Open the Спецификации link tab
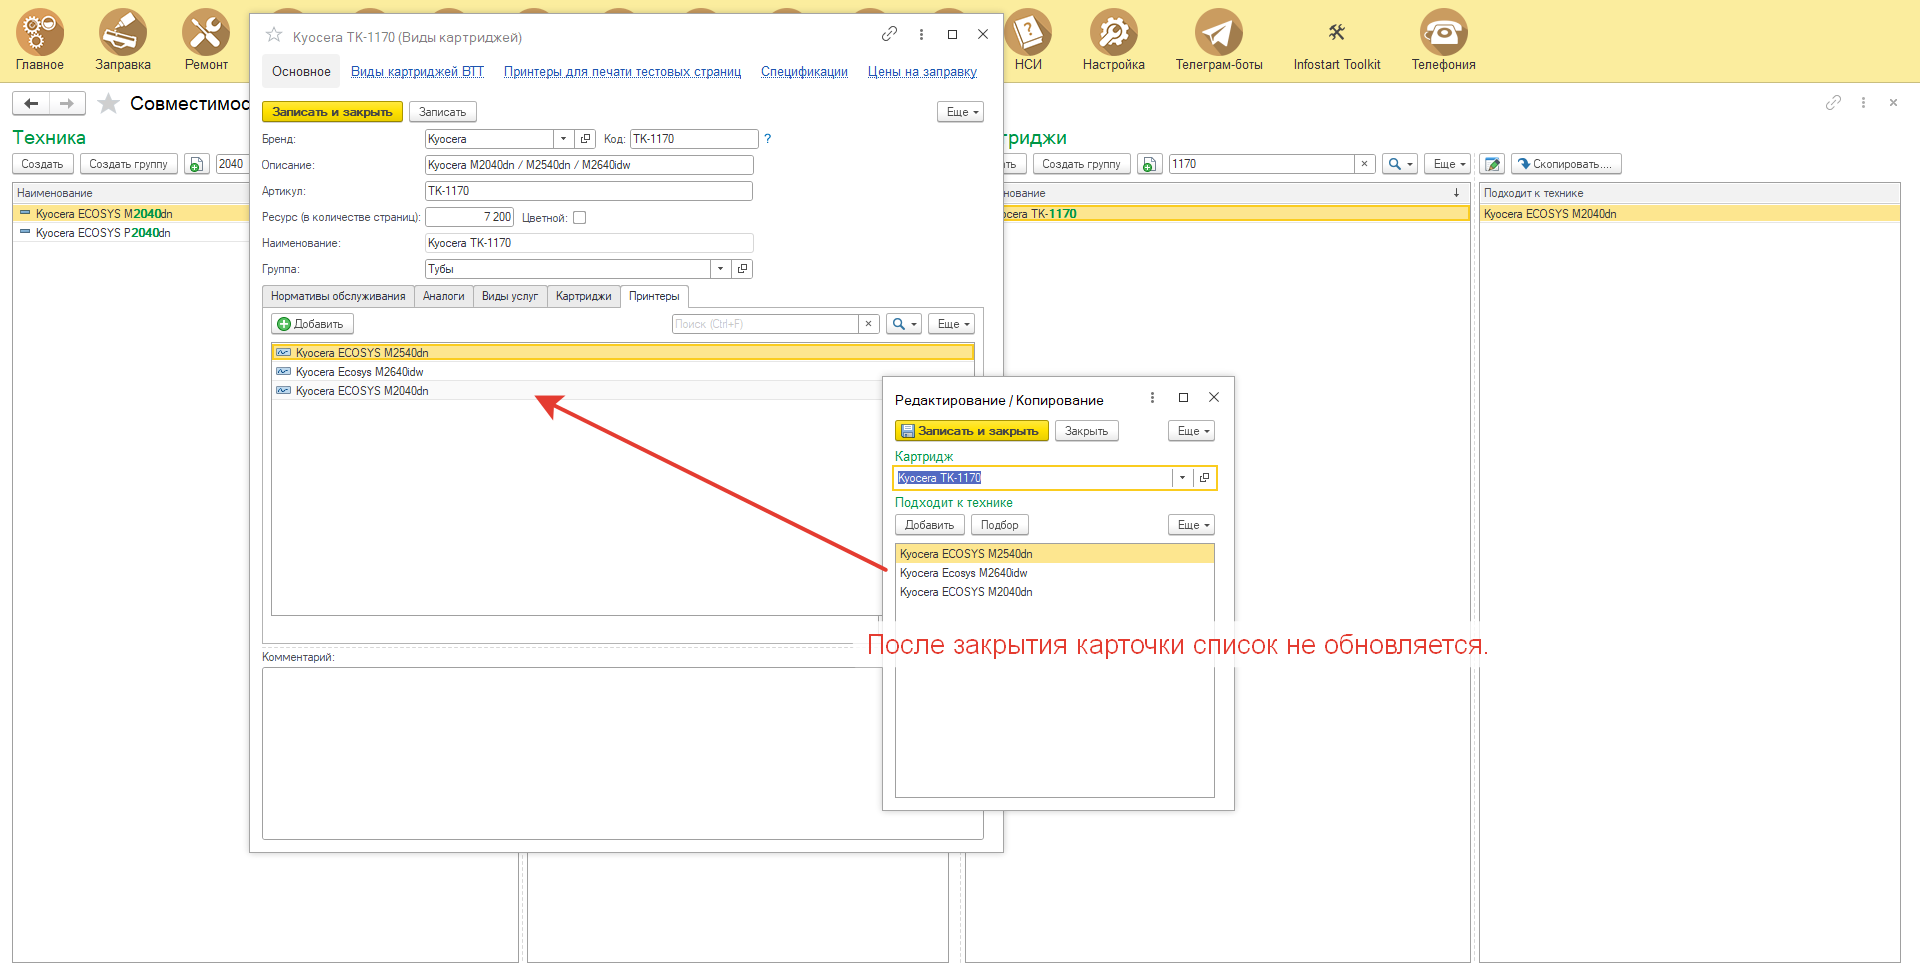 (804, 72)
